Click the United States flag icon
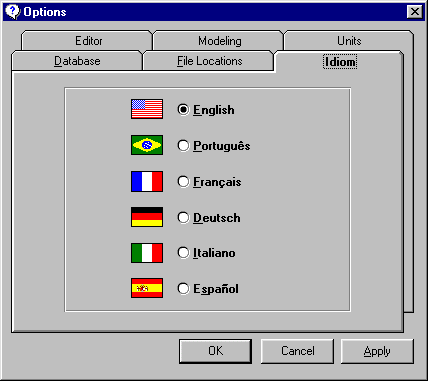 pyautogui.click(x=147, y=109)
